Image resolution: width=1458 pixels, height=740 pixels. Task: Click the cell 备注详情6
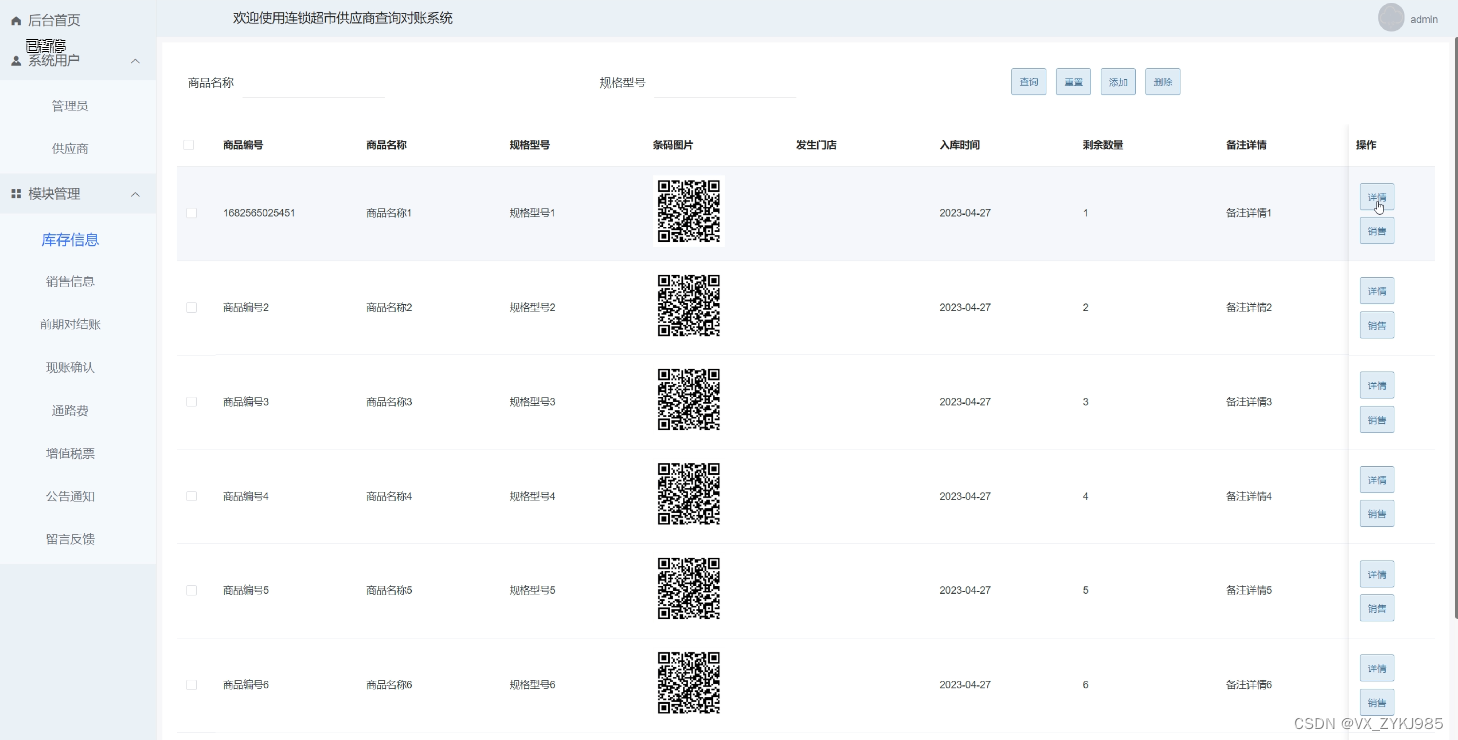pos(1249,685)
